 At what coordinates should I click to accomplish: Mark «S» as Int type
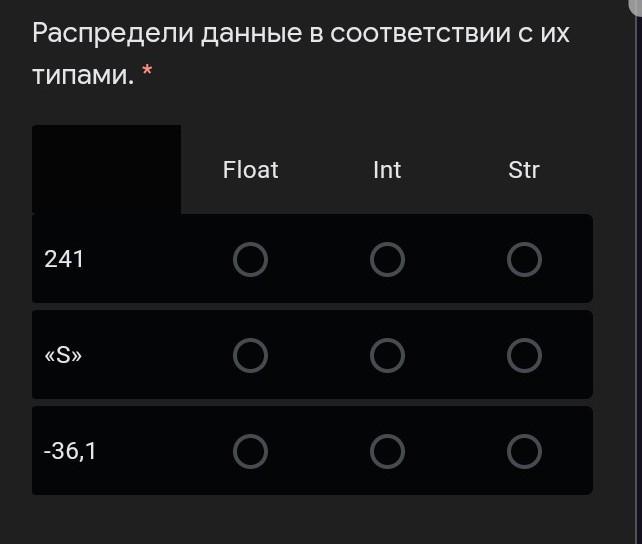pos(387,355)
